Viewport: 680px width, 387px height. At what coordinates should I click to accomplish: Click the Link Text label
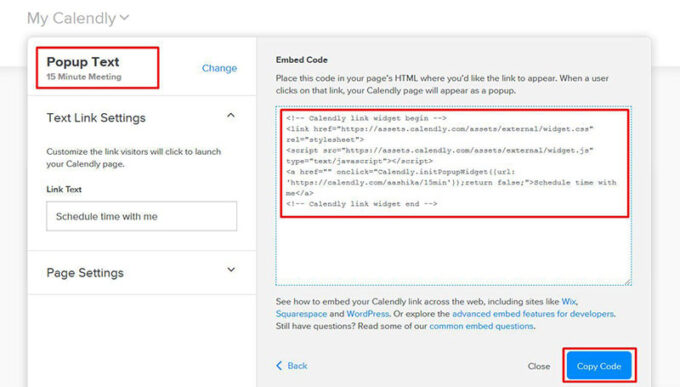point(64,189)
